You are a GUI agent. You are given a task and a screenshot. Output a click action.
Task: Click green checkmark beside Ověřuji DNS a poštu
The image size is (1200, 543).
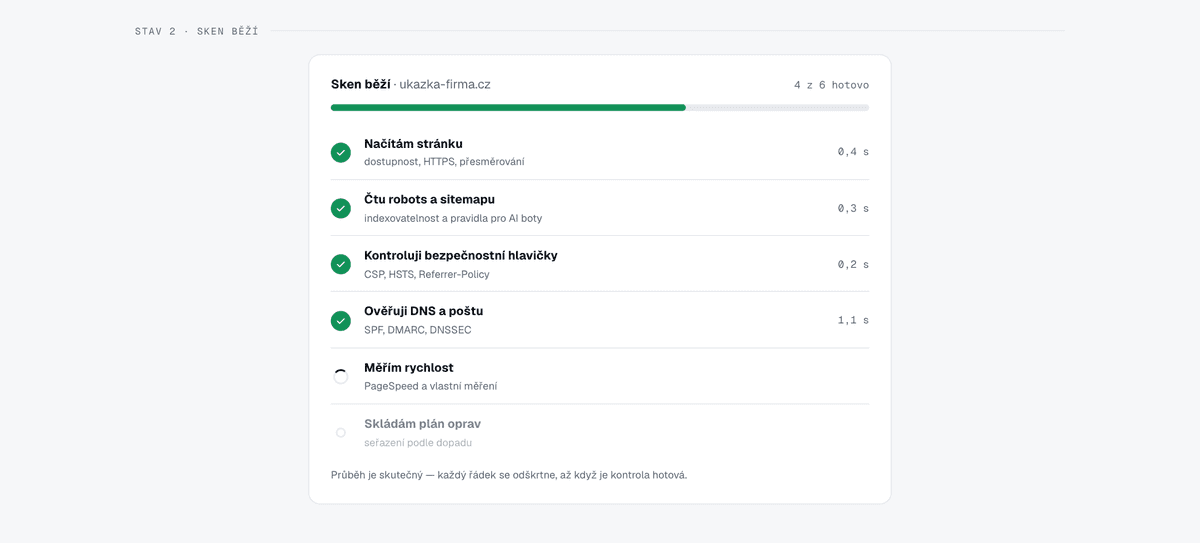pyautogui.click(x=341, y=320)
